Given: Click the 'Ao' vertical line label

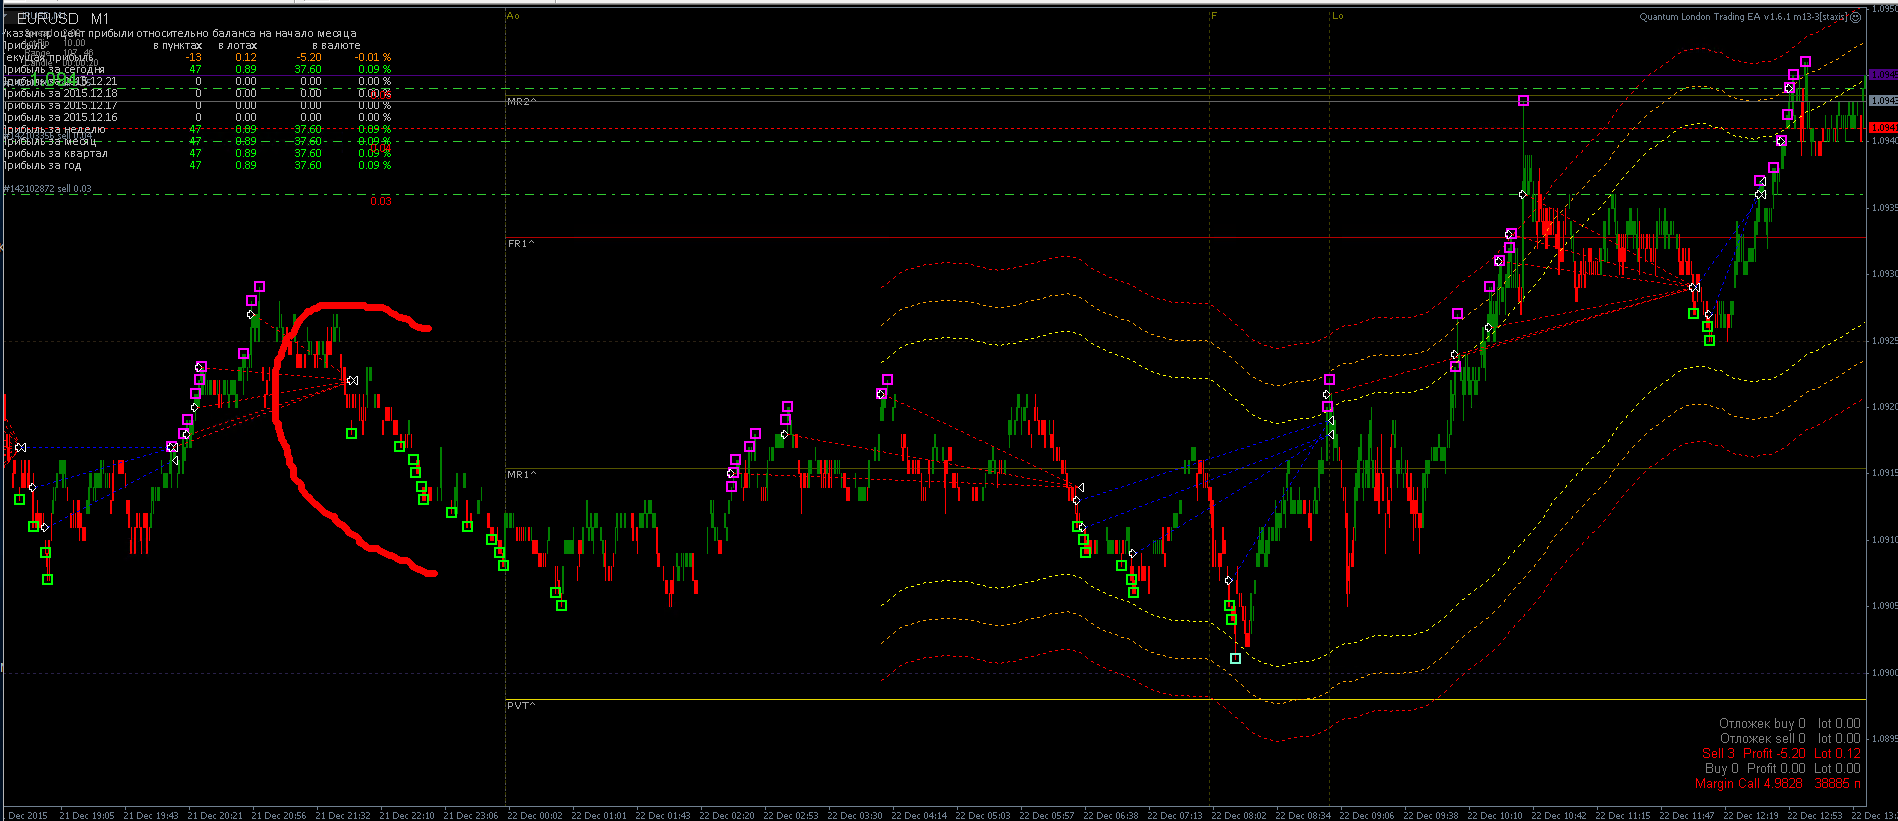Looking at the screenshot, I should (513, 16).
